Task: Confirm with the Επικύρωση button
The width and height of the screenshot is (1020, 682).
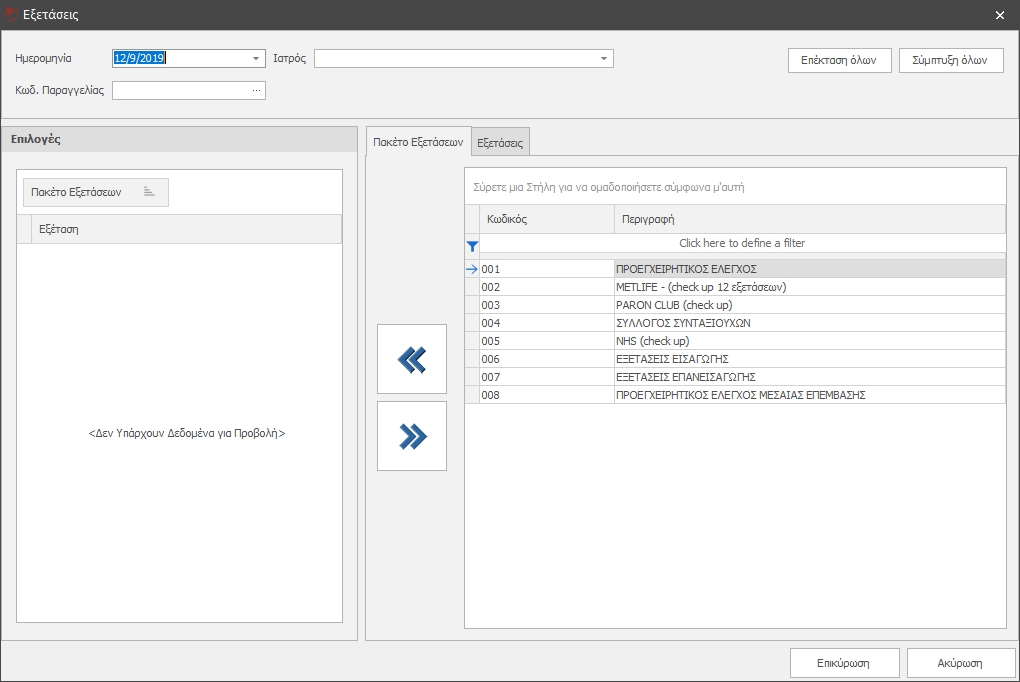Action: pyautogui.click(x=842, y=663)
